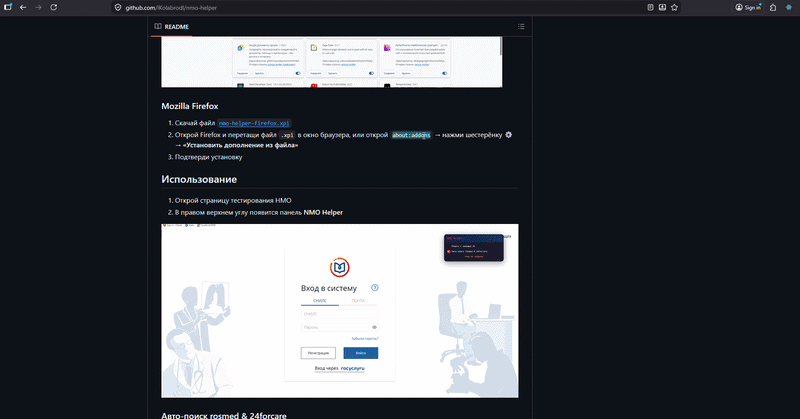Image resolution: width=800 pixels, height=419 pixels.
Task: Open the tabs icon beside the Back arrow
Action: click(x=8, y=7)
